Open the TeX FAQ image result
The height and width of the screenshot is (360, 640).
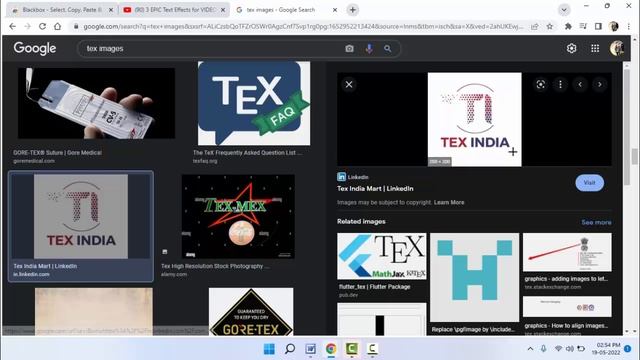pos(254,103)
